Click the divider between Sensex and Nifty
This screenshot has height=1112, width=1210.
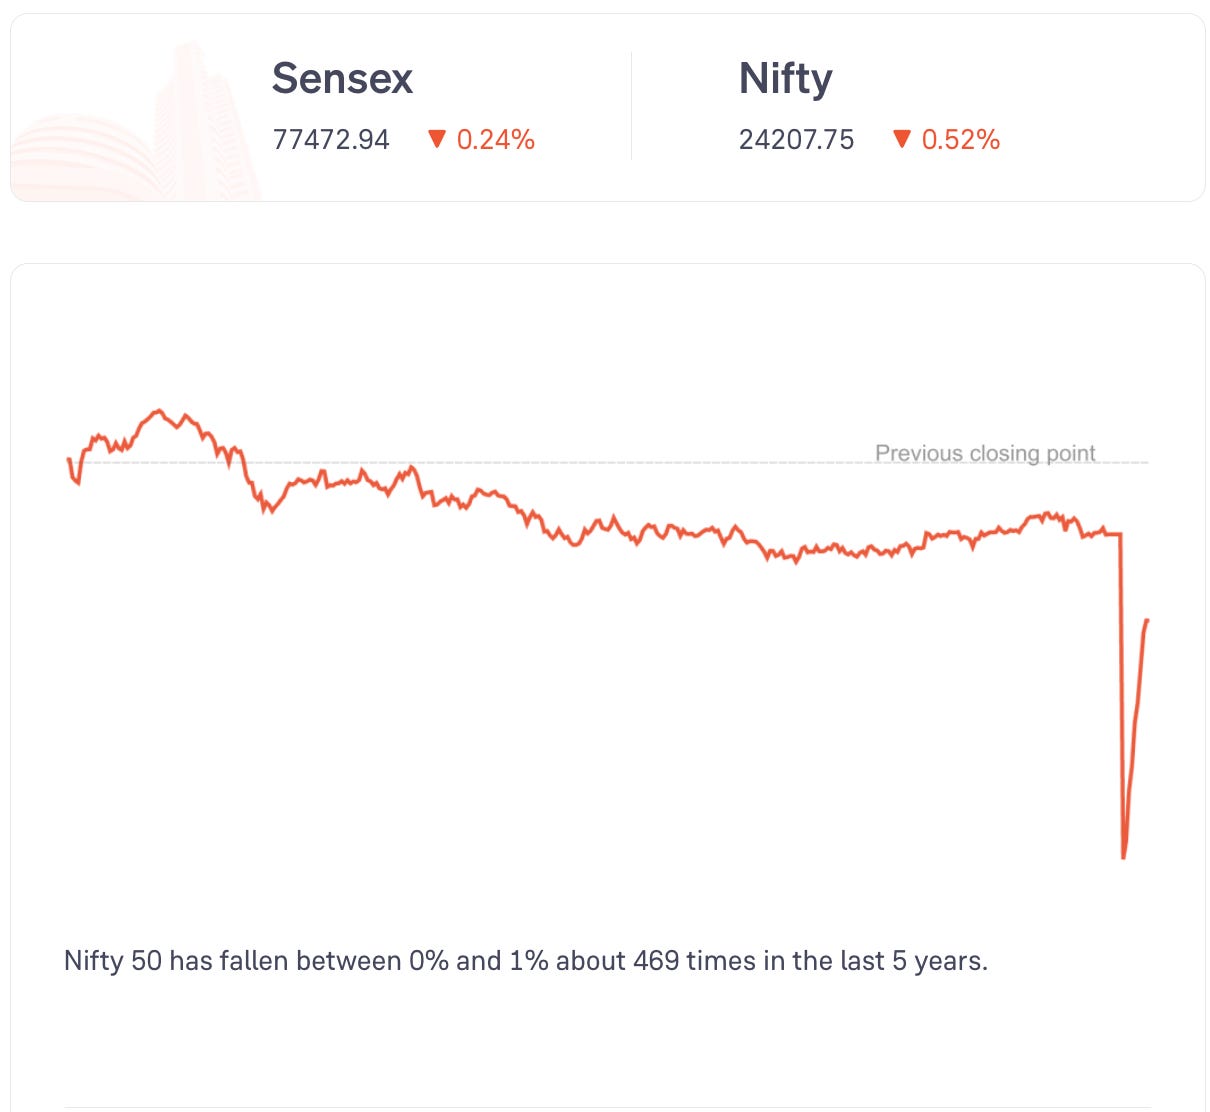631,106
